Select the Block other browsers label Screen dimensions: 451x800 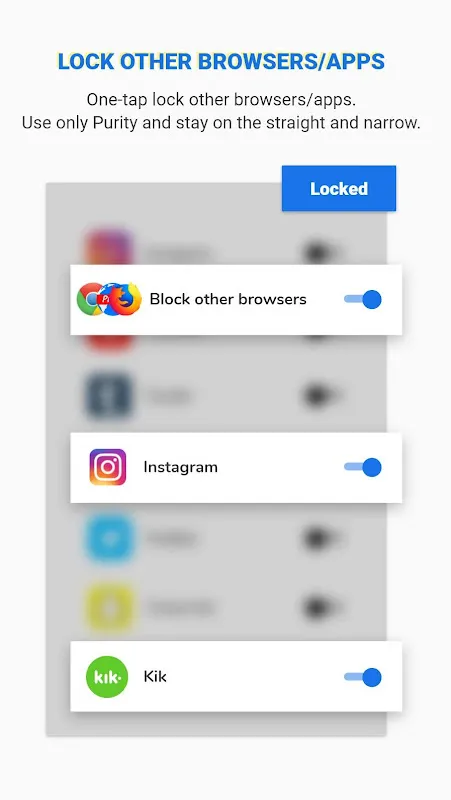228,299
